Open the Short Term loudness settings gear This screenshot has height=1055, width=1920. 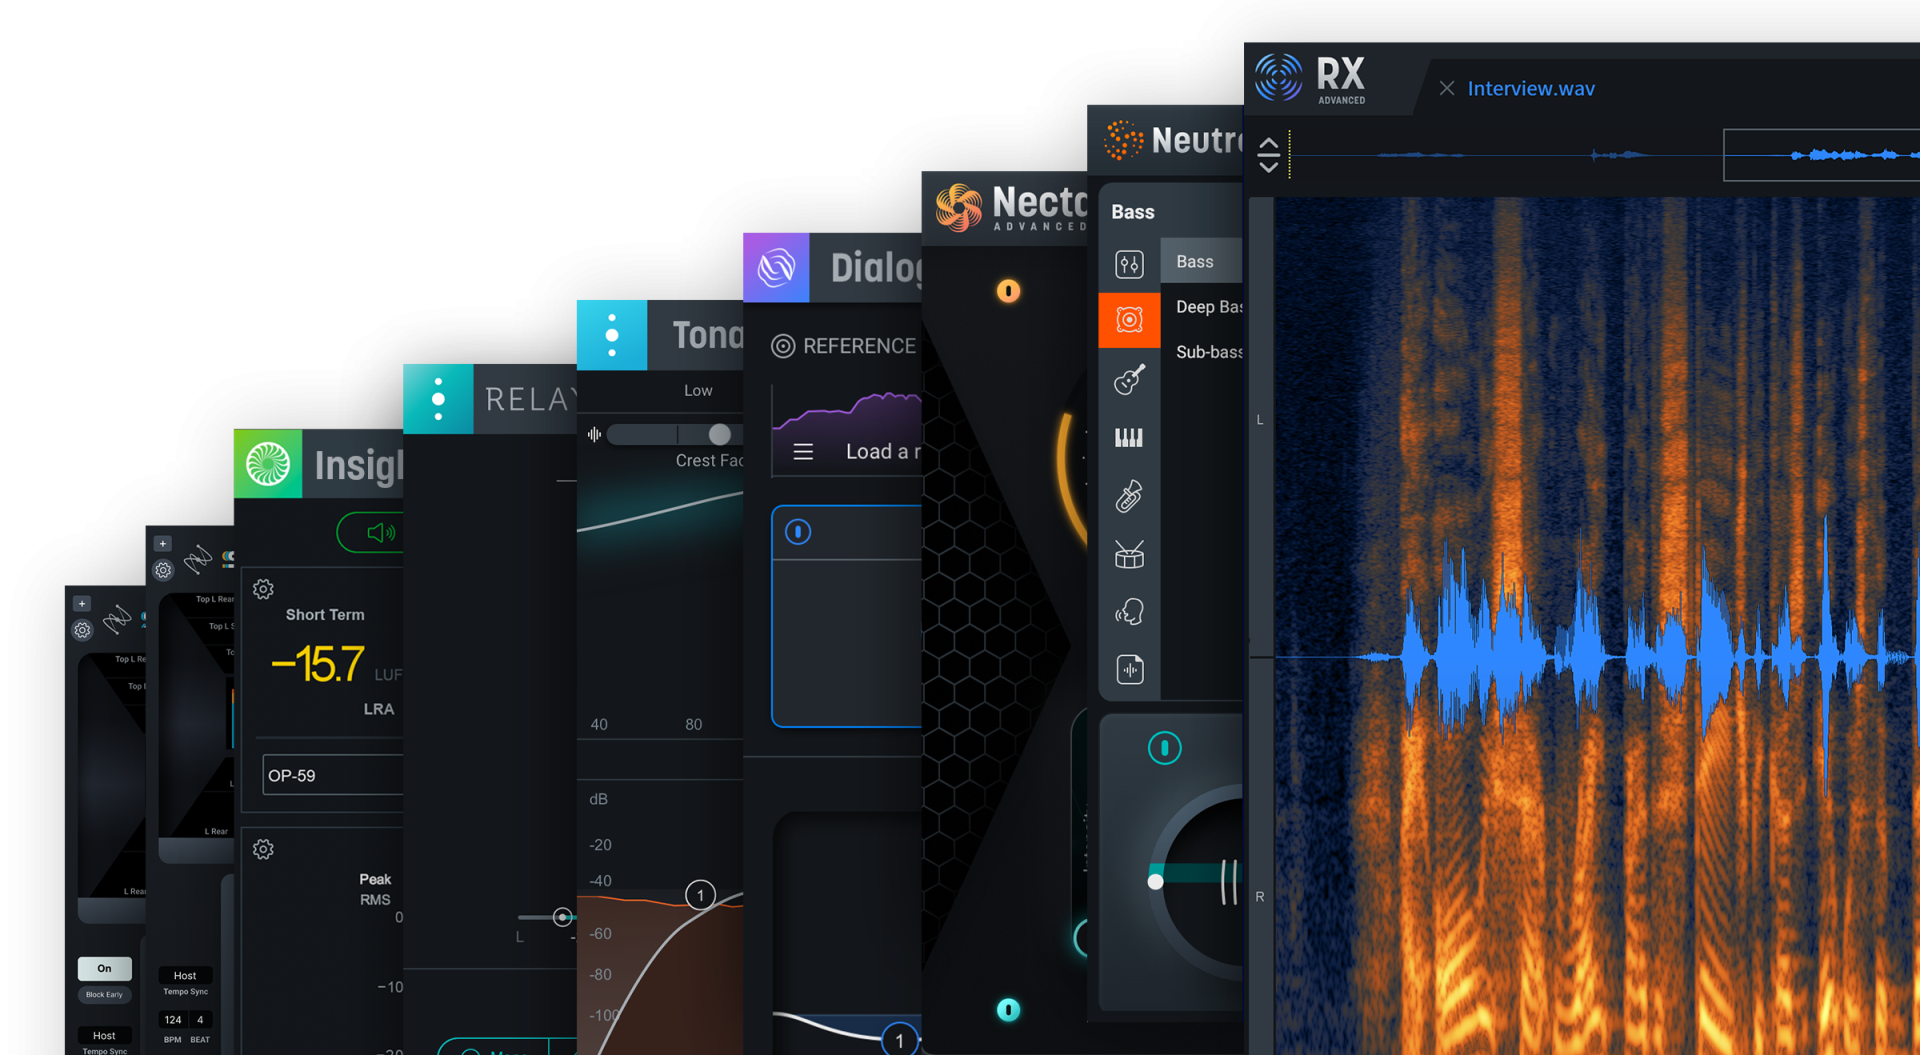tap(263, 589)
